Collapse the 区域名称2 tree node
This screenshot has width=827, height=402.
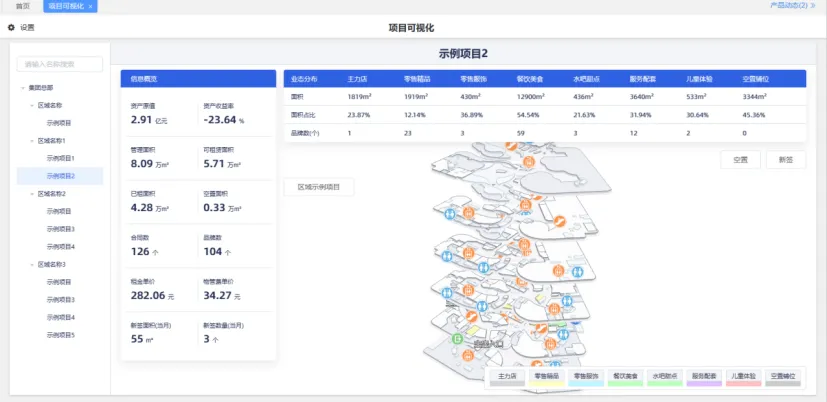31,194
